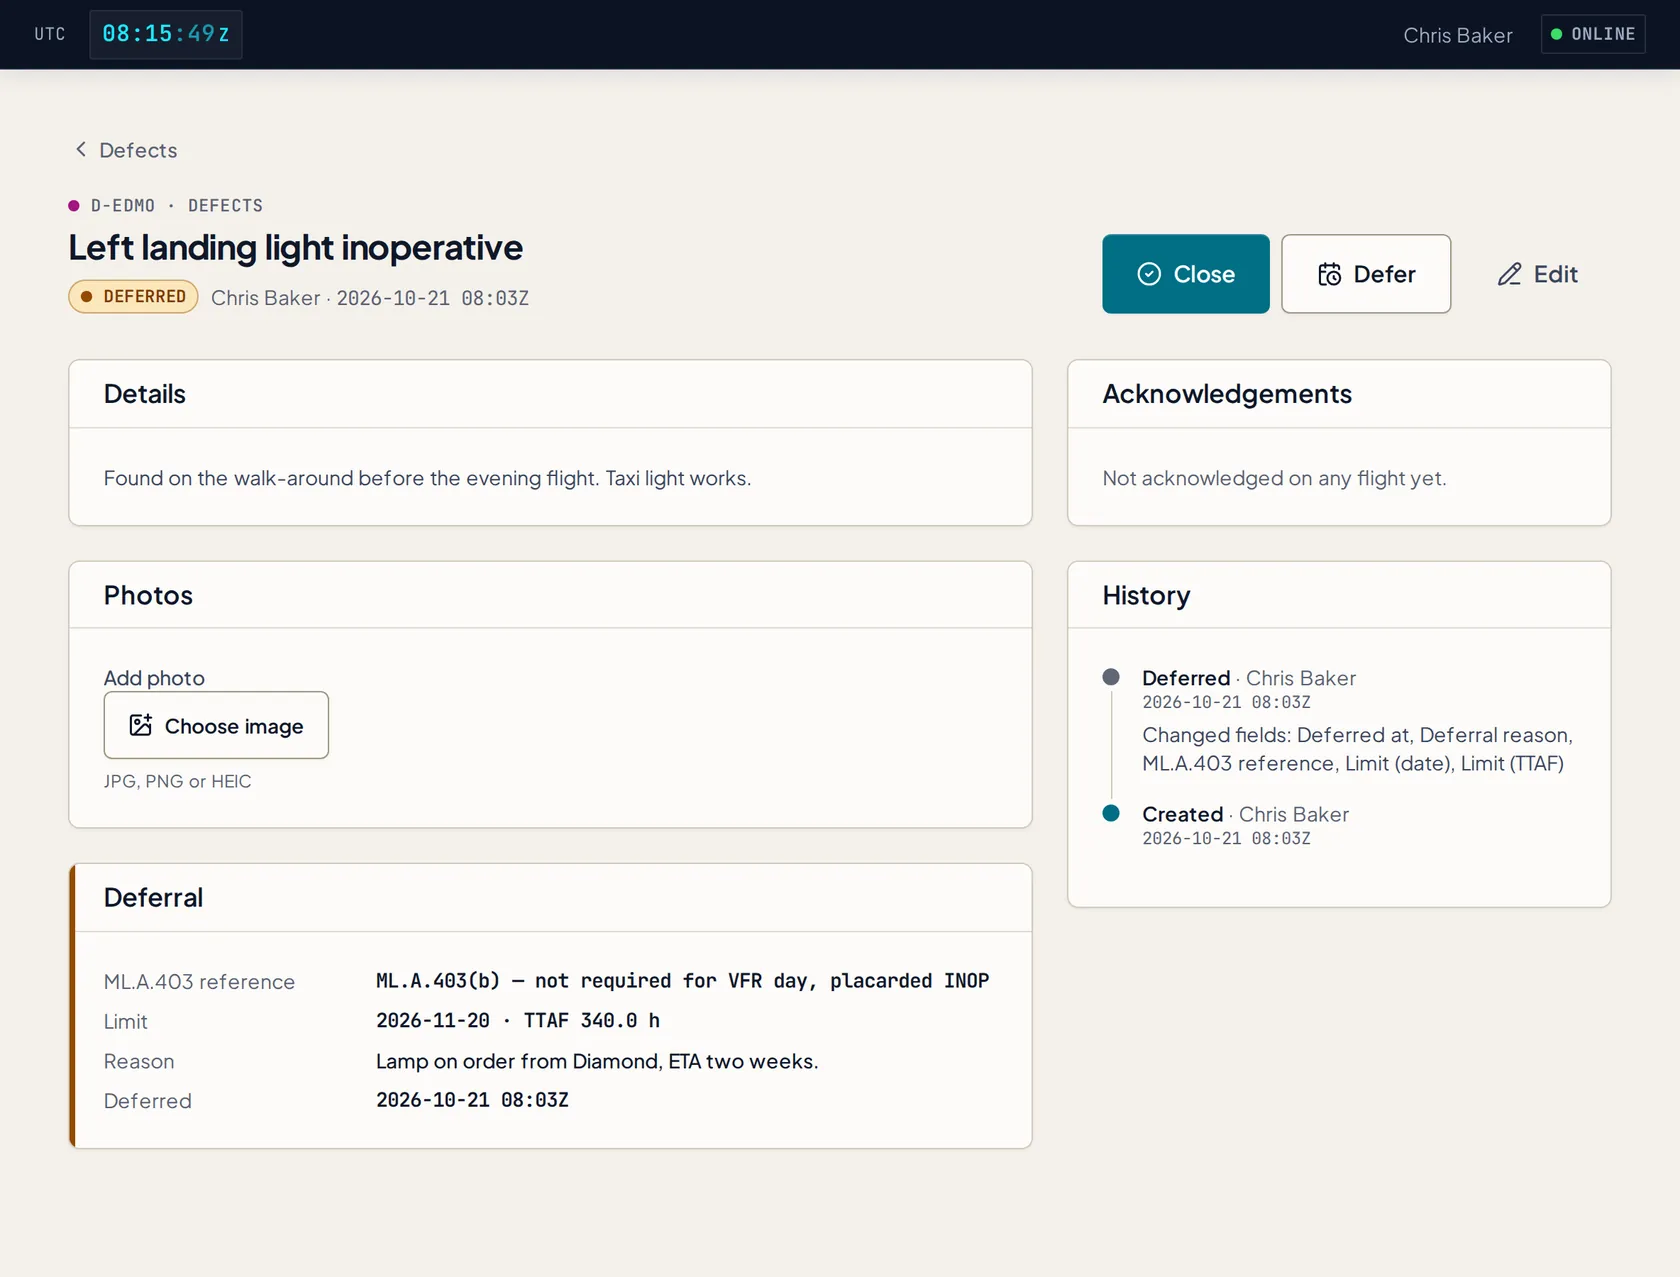Click the pencil icon beside Edit

pos(1509,274)
